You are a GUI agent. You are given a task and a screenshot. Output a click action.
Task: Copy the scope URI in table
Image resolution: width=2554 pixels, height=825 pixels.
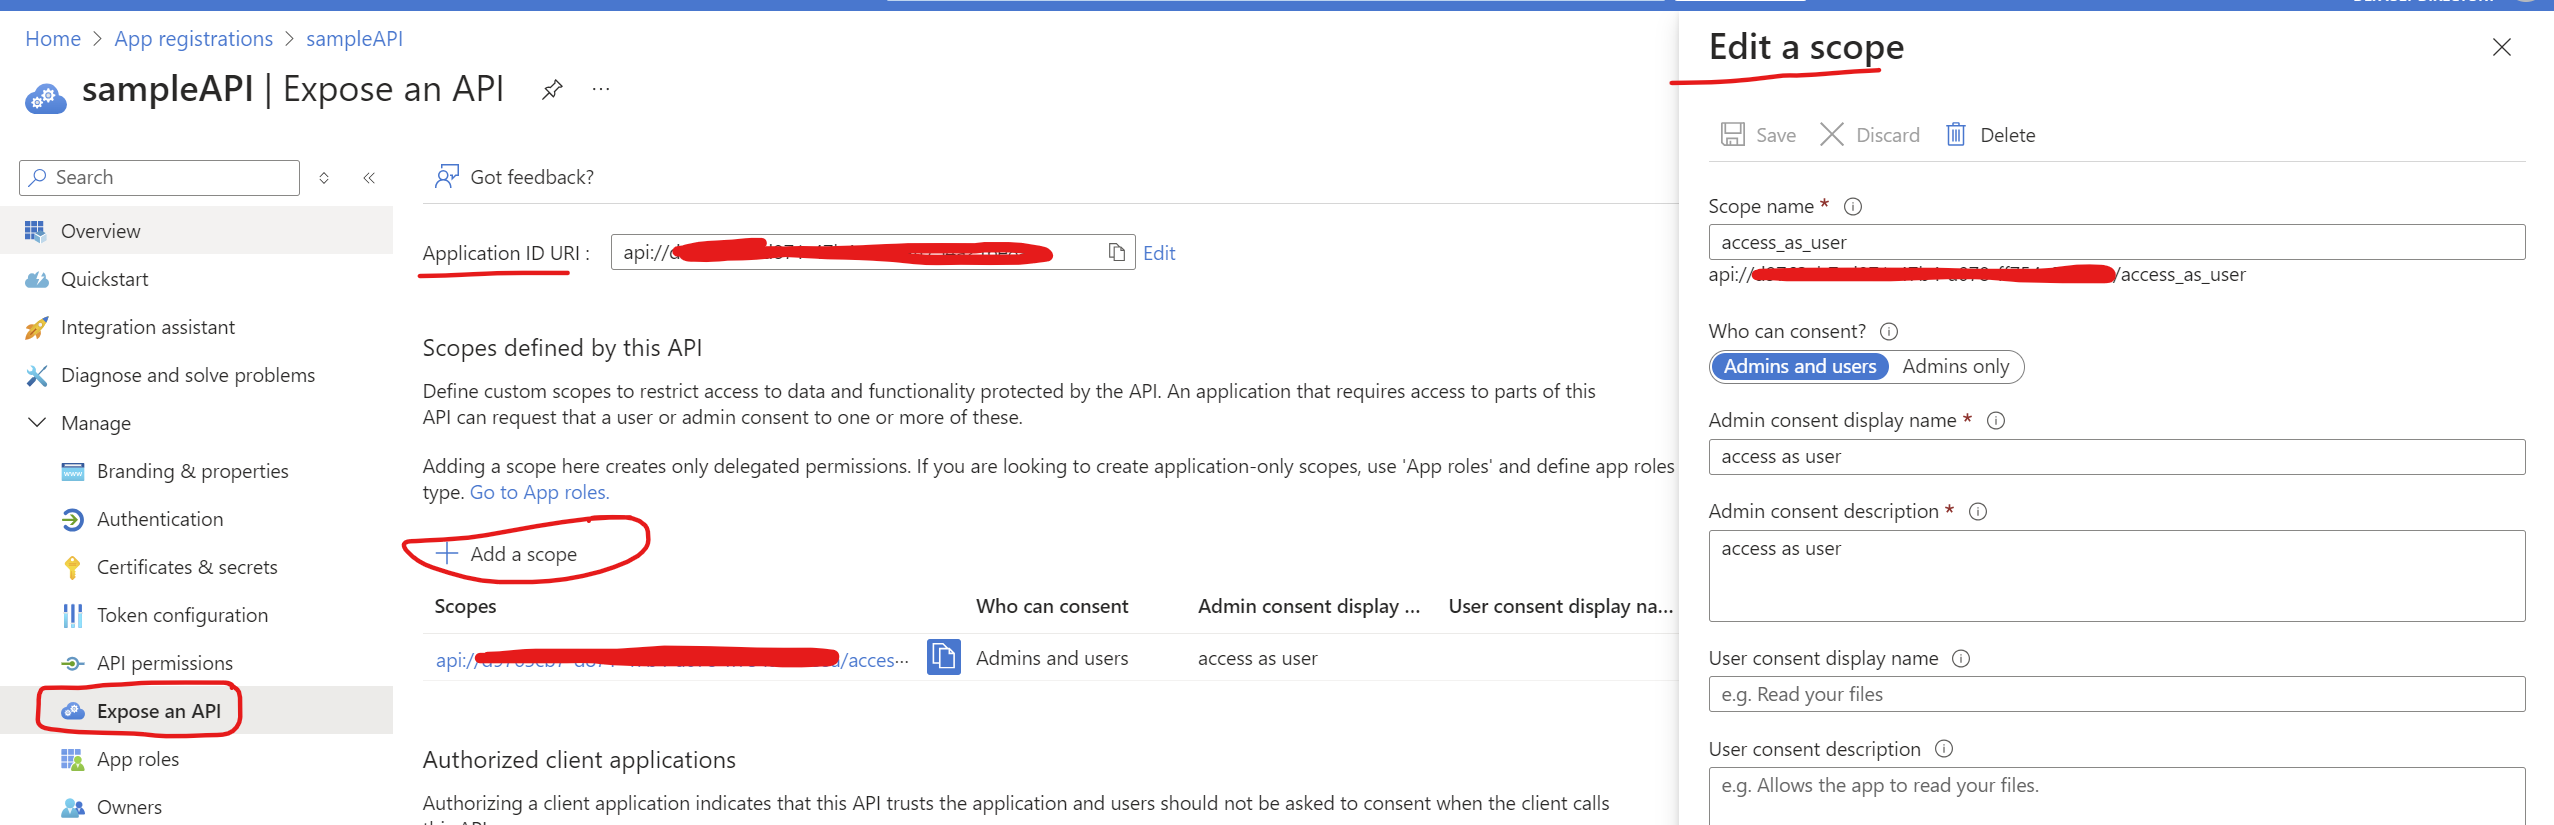(x=943, y=657)
